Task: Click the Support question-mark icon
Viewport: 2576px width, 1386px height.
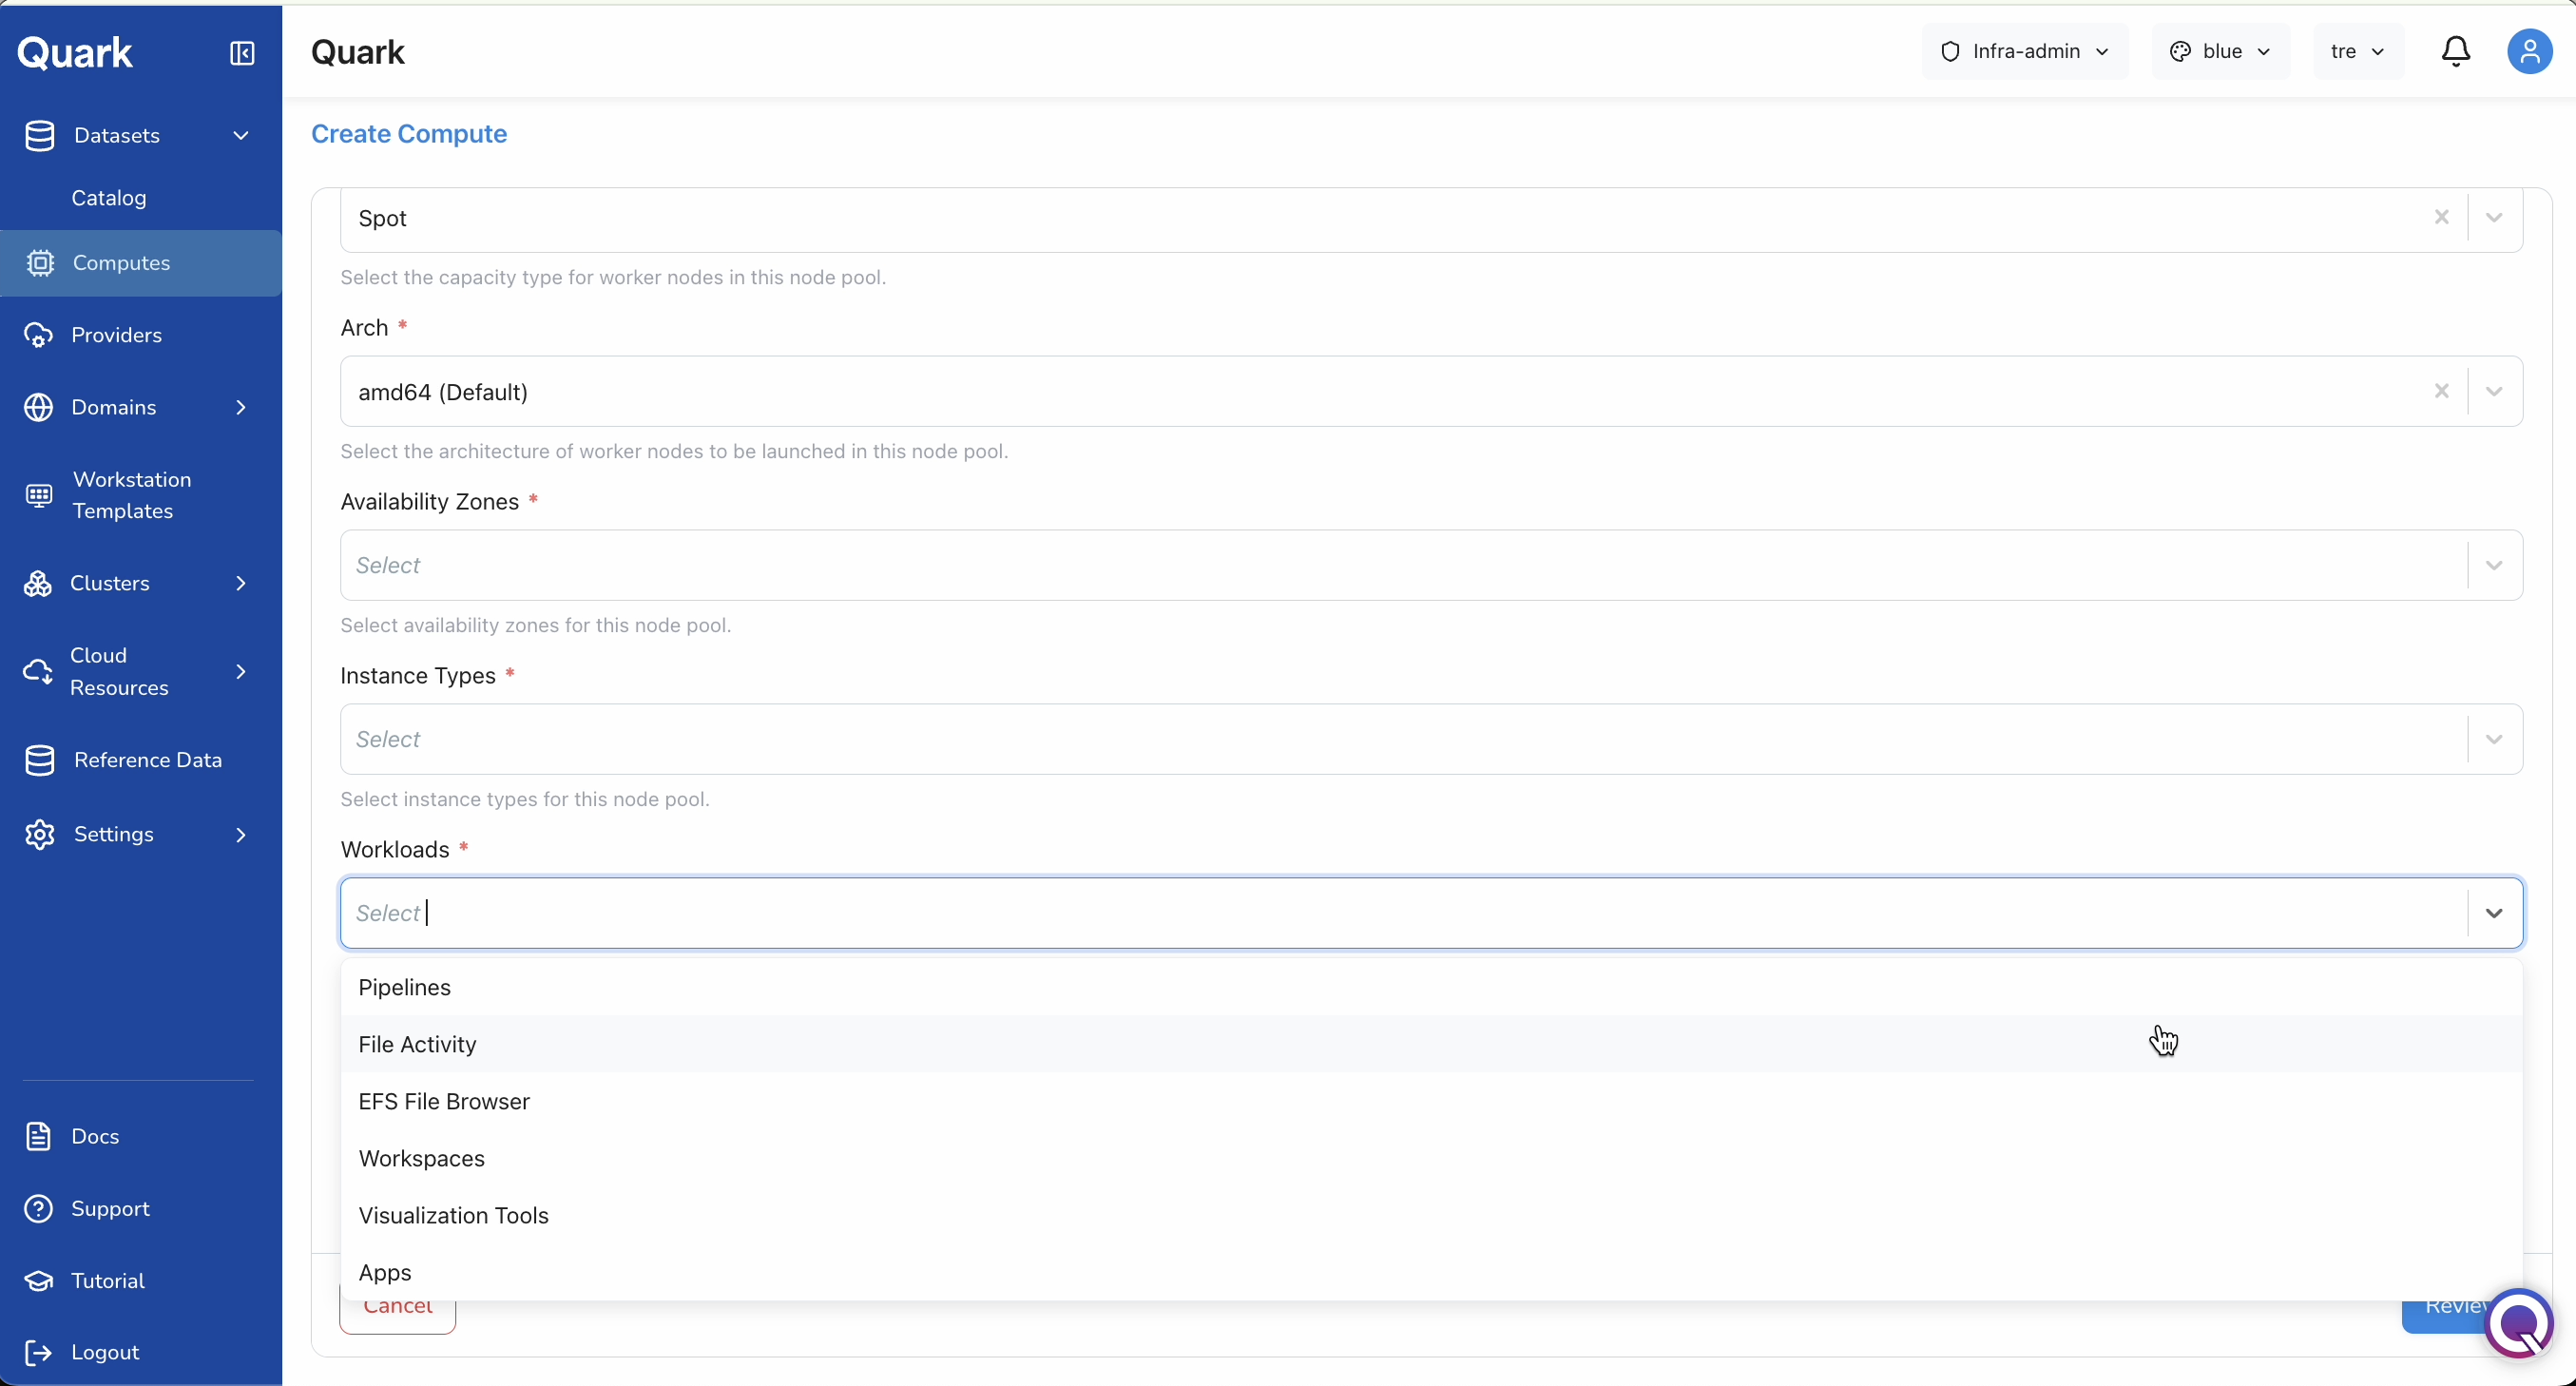Action: pos(38,1209)
